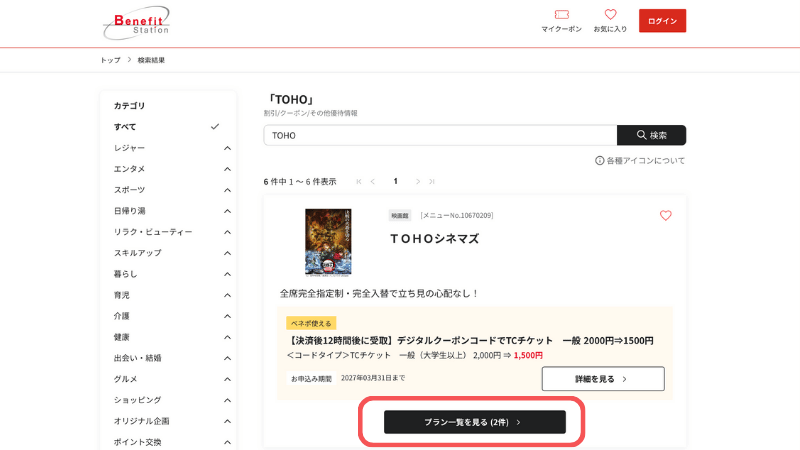The width and height of the screenshot is (800, 450).
Task: Select the グルメ category label
Action: click(126, 379)
